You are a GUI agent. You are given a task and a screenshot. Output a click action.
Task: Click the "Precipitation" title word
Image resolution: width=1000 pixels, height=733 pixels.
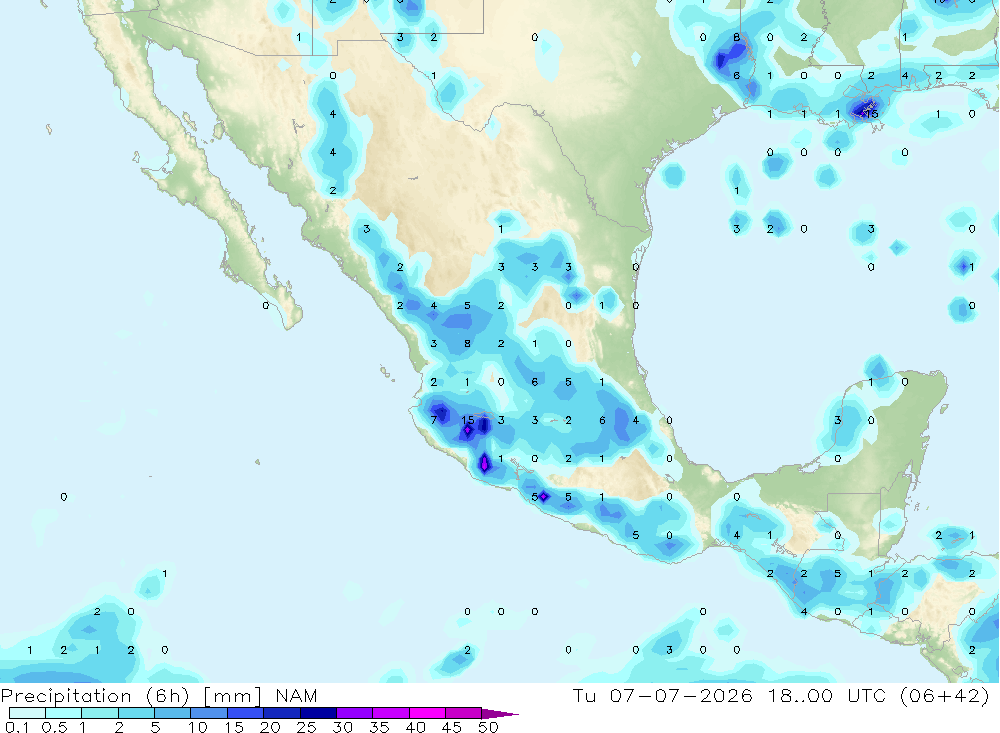pos(66,695)
